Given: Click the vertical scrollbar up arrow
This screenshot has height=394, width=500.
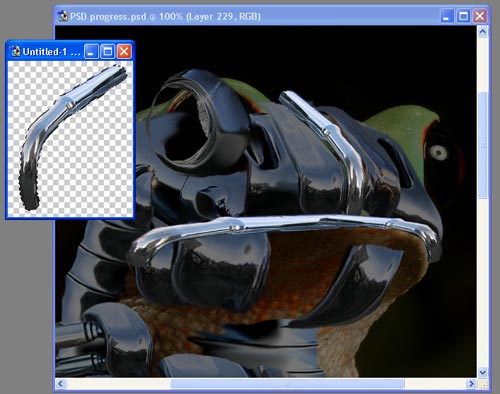Looking at the screenshot, I should 482,32.
